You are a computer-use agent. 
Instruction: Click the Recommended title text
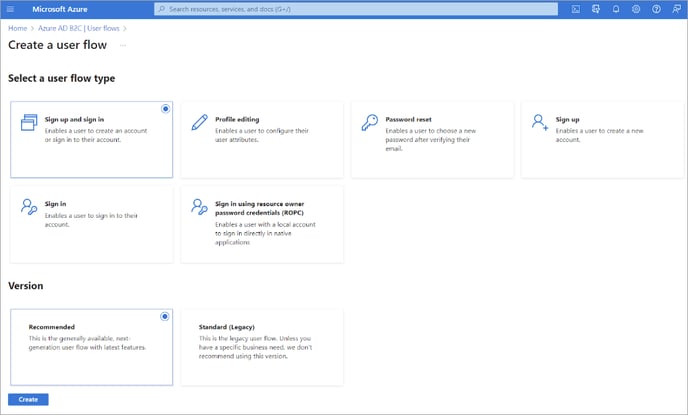pos(52,327)
